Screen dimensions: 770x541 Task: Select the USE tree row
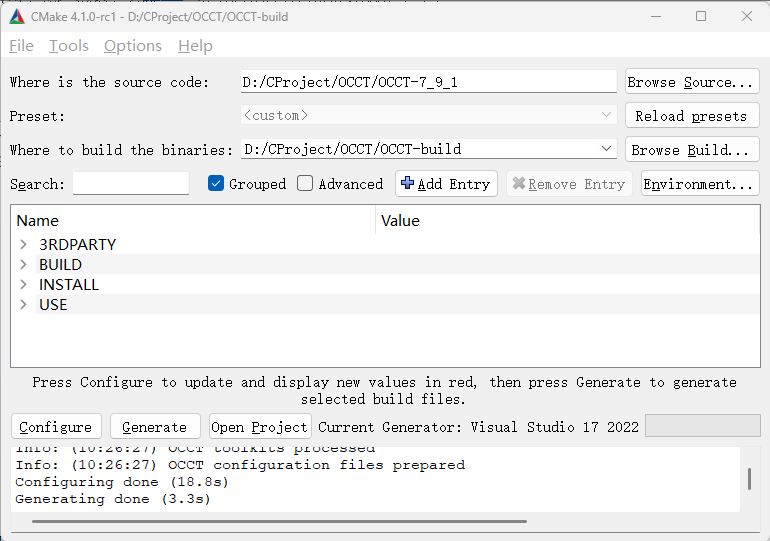(x=385, y=305)
